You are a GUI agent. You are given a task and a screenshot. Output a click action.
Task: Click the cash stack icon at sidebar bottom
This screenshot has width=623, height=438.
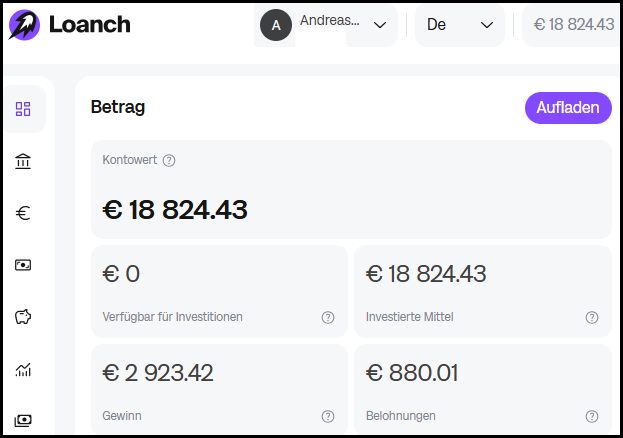point(23,421)
